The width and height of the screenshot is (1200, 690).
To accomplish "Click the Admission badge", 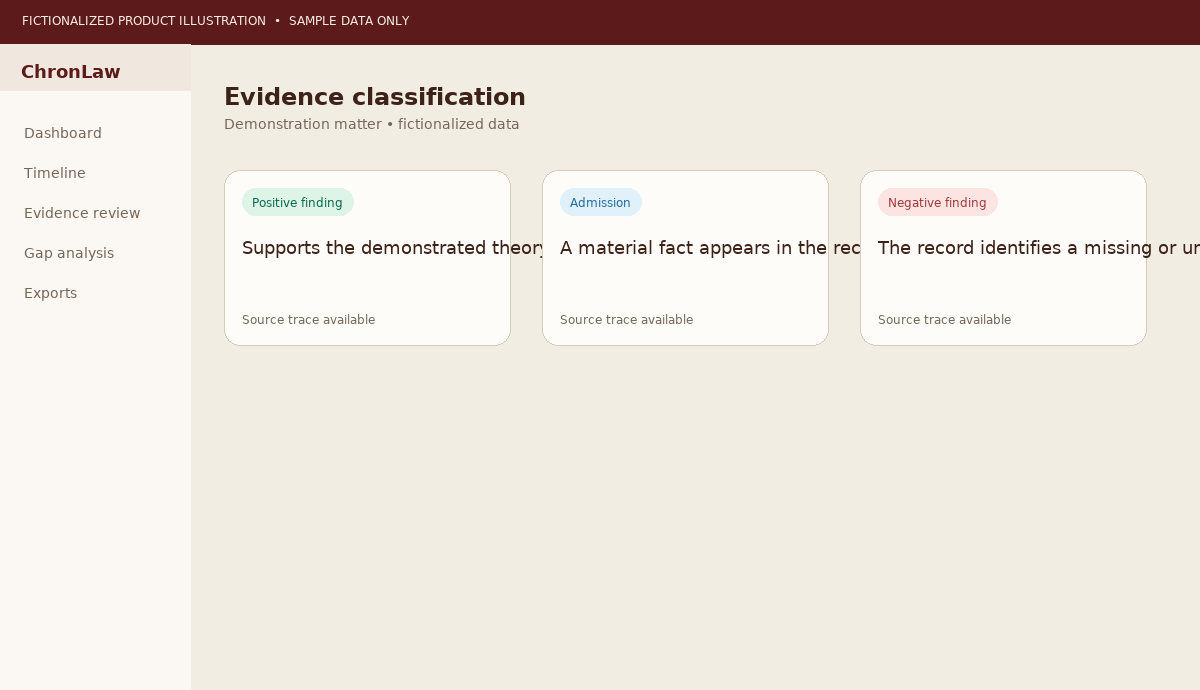I will [x=600, y=202].
